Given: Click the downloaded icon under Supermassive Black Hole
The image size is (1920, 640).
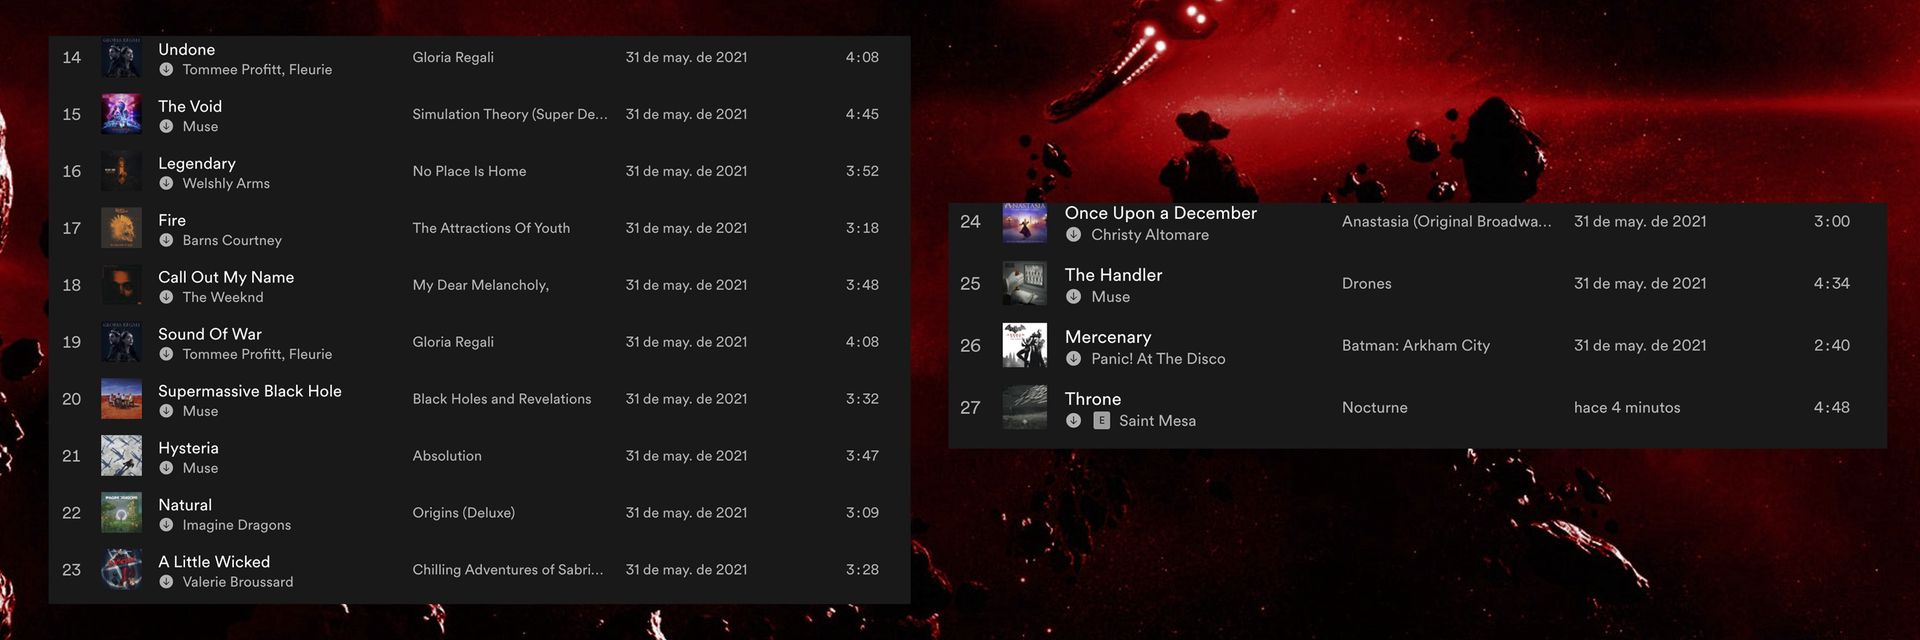Looking at the screenshot, I should coord(166,412).
